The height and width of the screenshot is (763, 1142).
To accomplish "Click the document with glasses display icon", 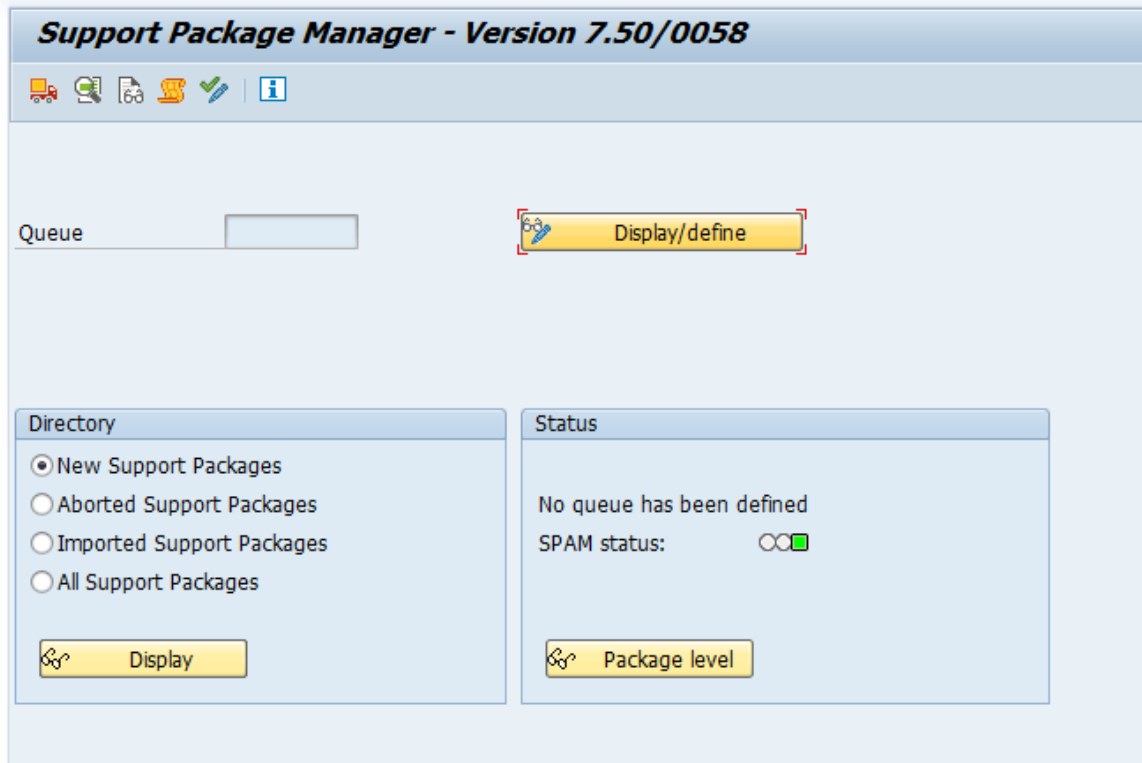I will 130,91.
